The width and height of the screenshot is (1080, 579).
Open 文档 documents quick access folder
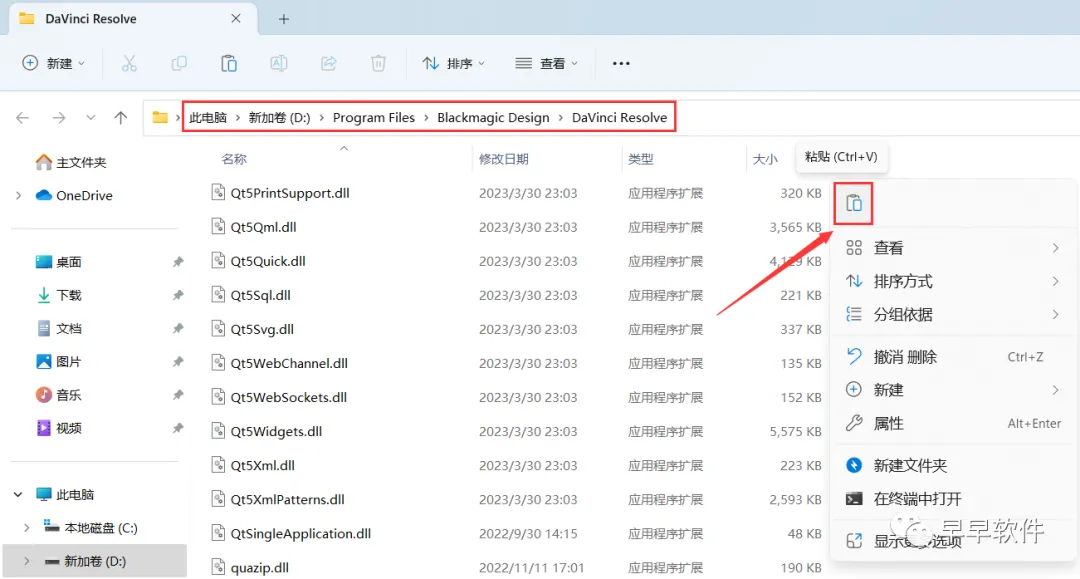point(59,328)
